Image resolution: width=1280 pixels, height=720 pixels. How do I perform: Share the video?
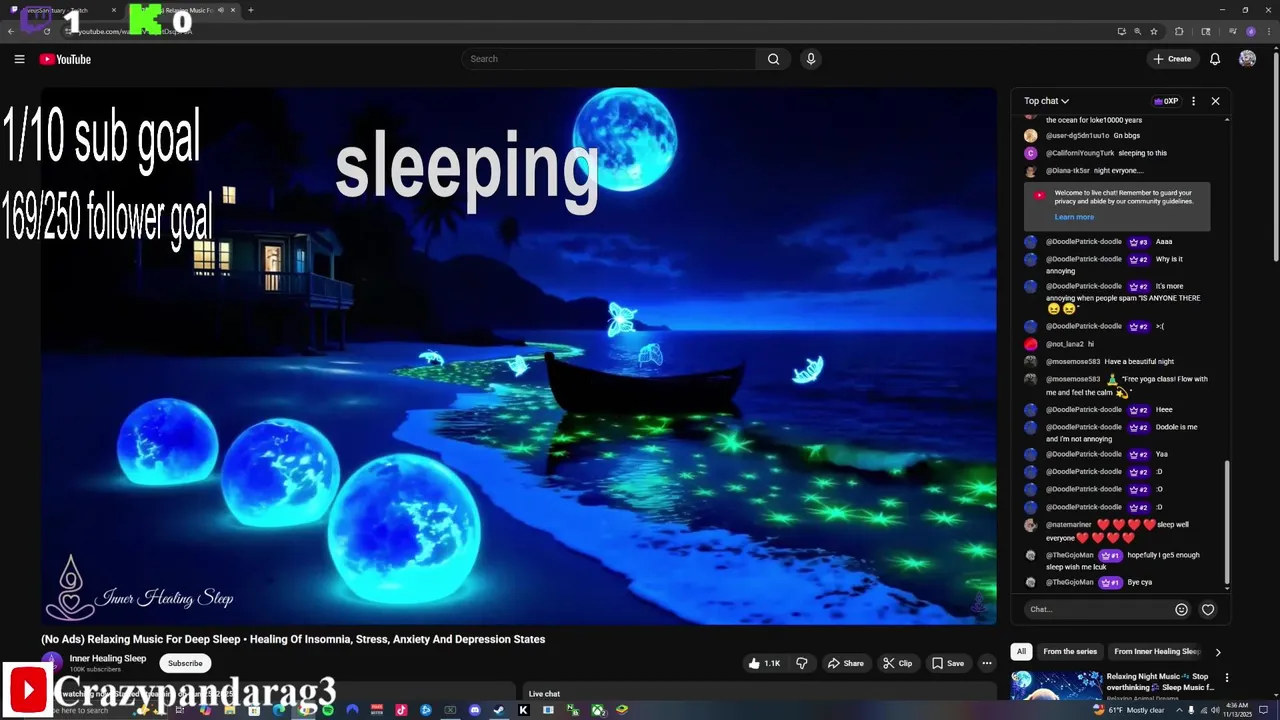[x=845, y=663]
